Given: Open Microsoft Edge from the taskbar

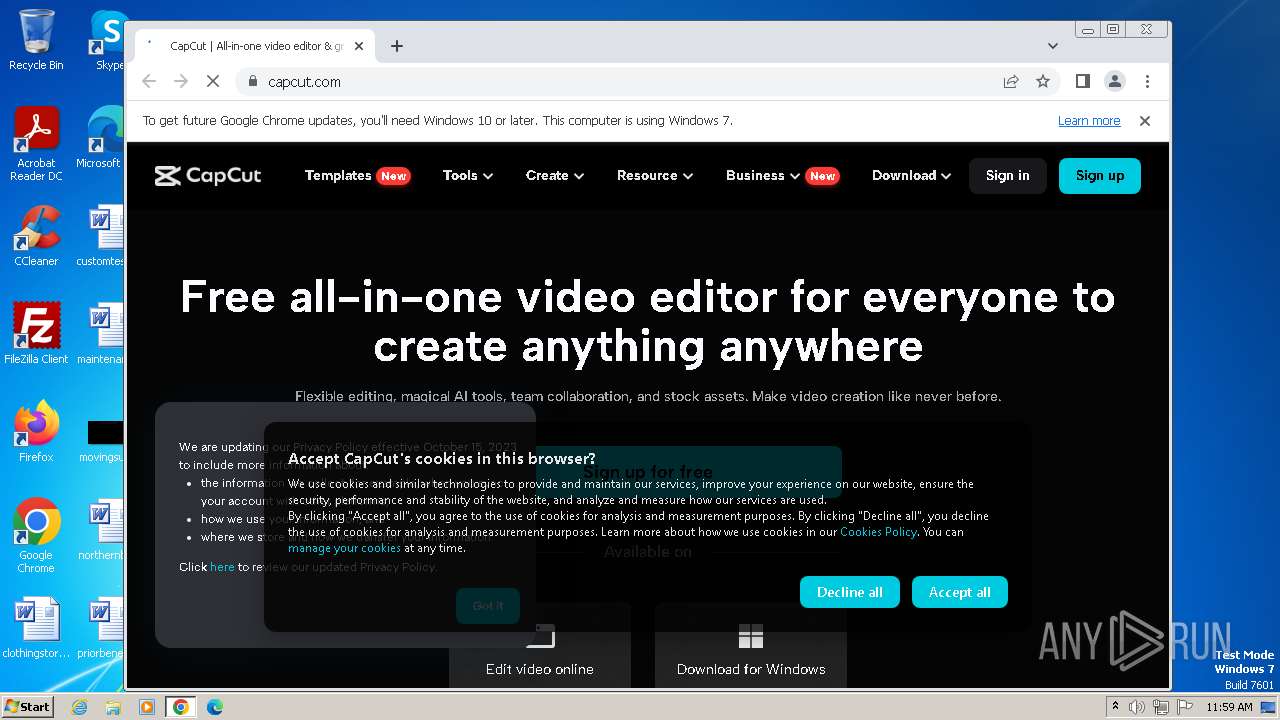Looking at the screenshot, I should (x=215, y=707).
